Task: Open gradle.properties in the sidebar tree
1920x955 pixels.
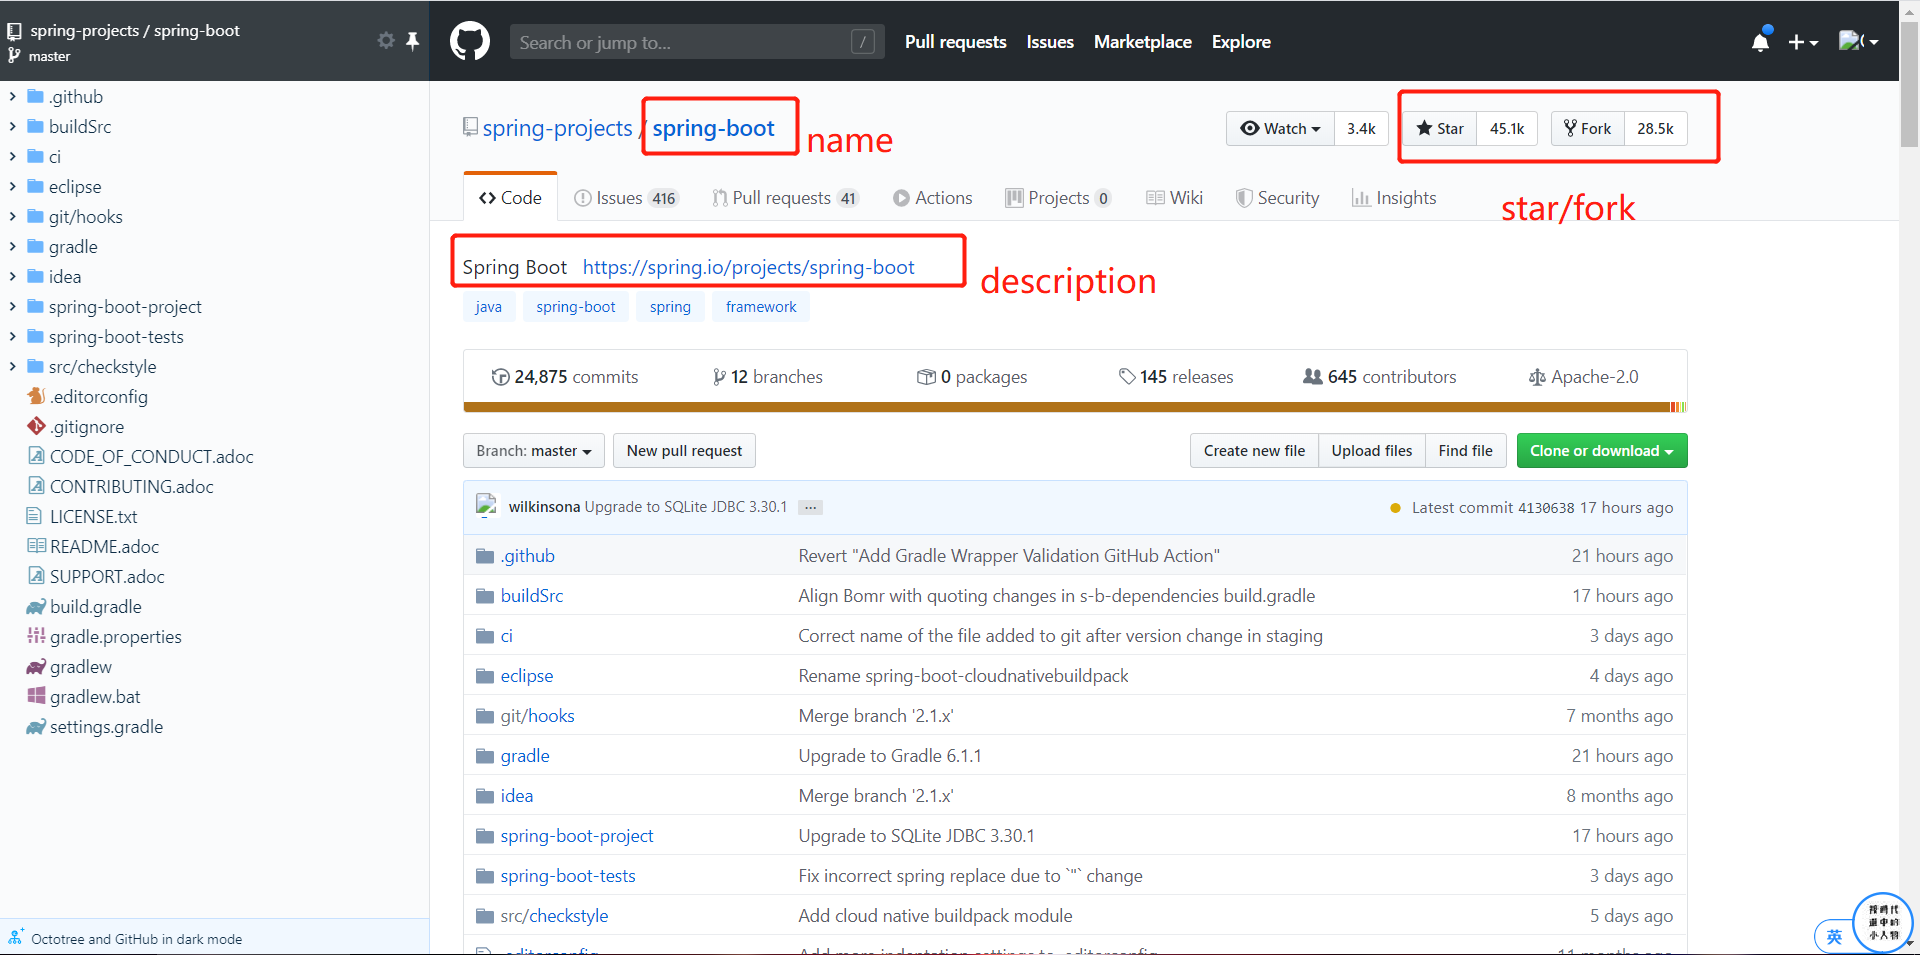Action: pos(115,637)
